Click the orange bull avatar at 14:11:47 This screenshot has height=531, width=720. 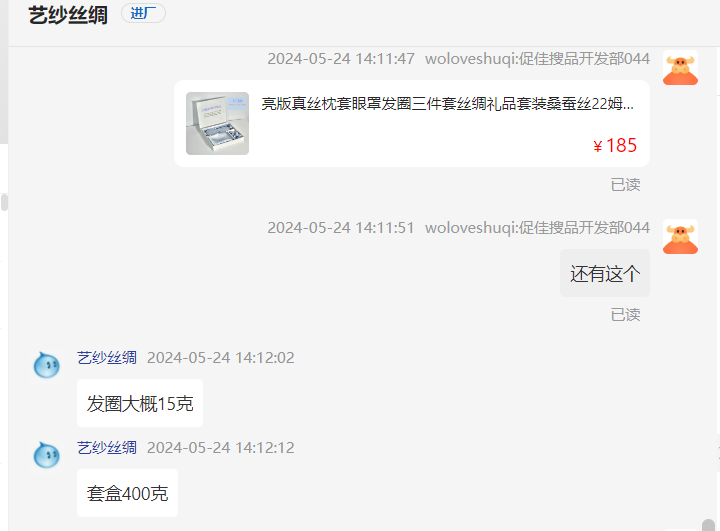click(x=680, y=68)
